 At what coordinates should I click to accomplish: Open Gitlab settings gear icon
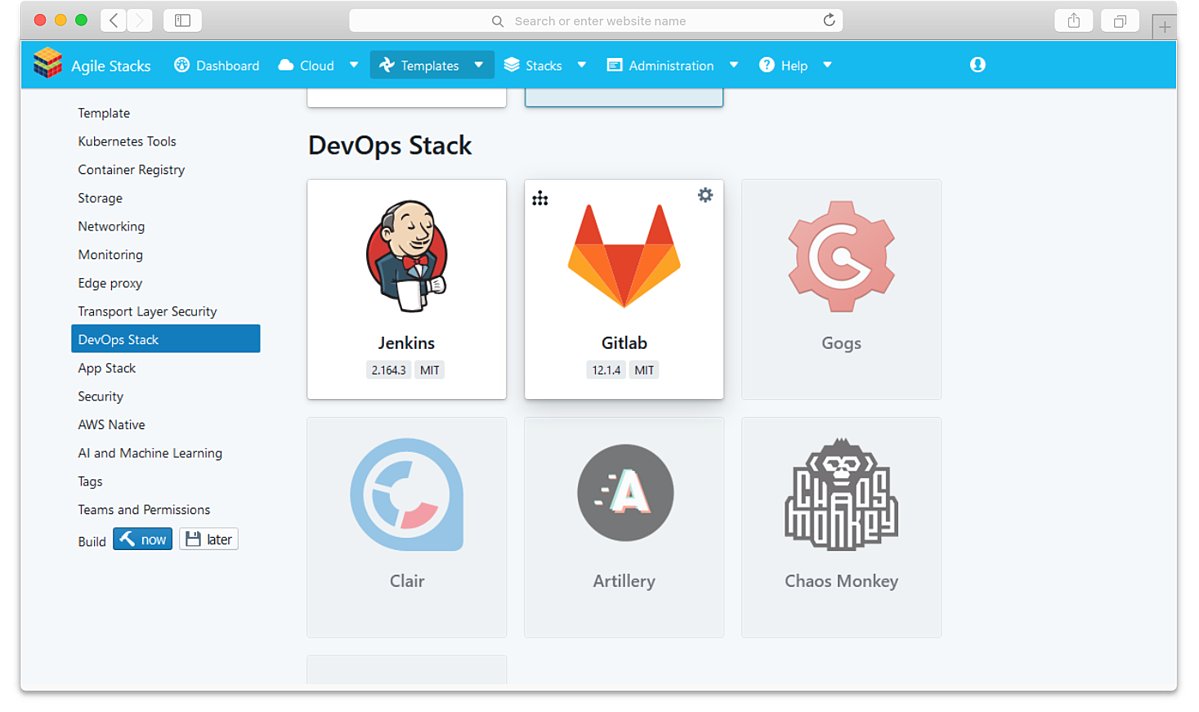(x=705, y=195)
